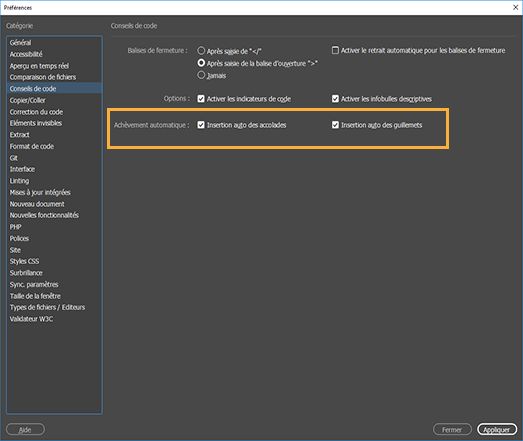This screenshot has width=523, height=441.
Task: Select the closing tag option after opening tag ">"
Action: 201,63
